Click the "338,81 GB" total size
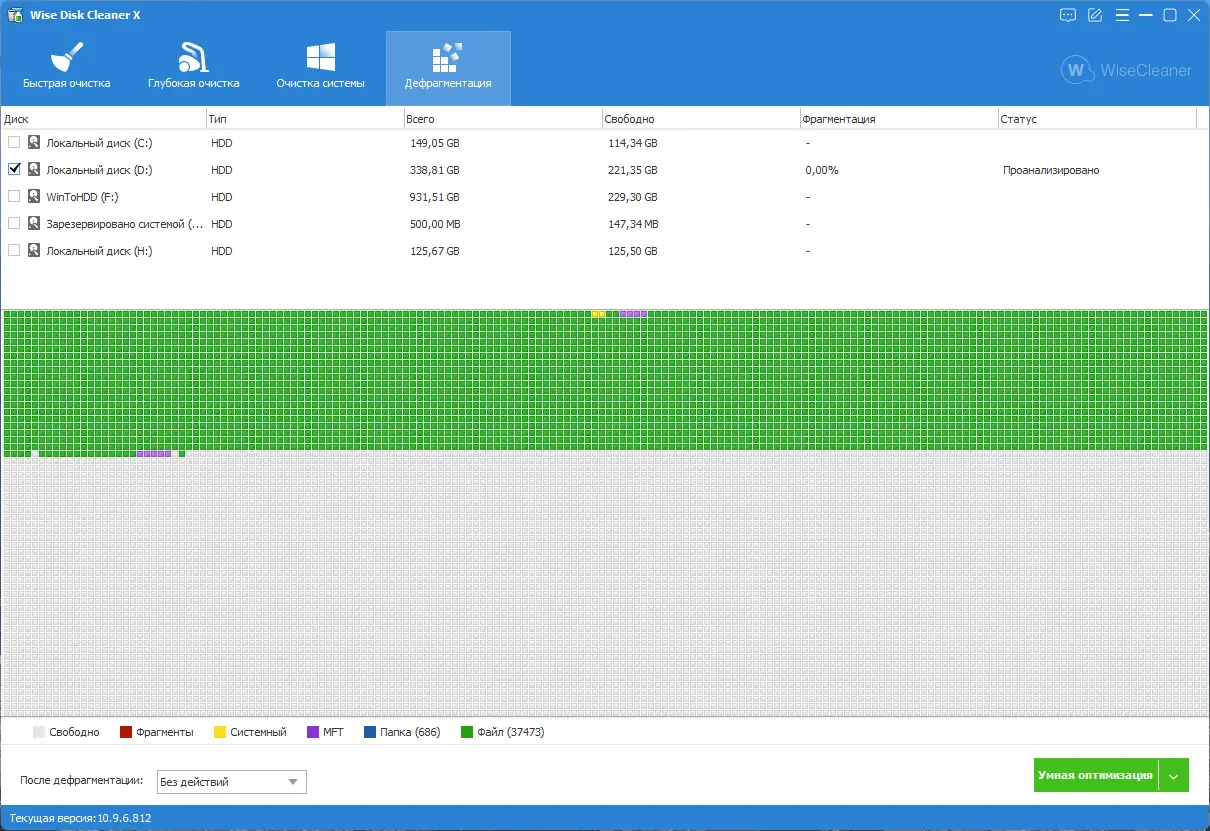Viewport: 1210px width, 831px height. (x=435, y=170)
